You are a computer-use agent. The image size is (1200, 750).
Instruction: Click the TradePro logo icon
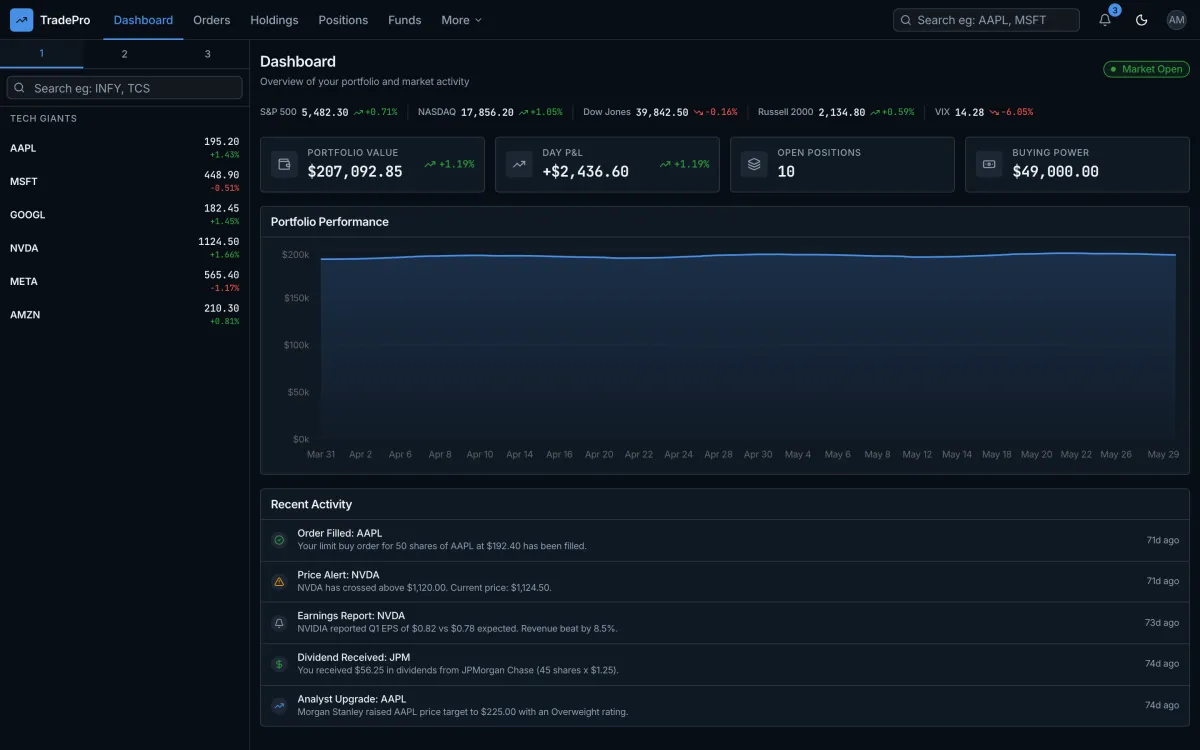pos(21,20)
